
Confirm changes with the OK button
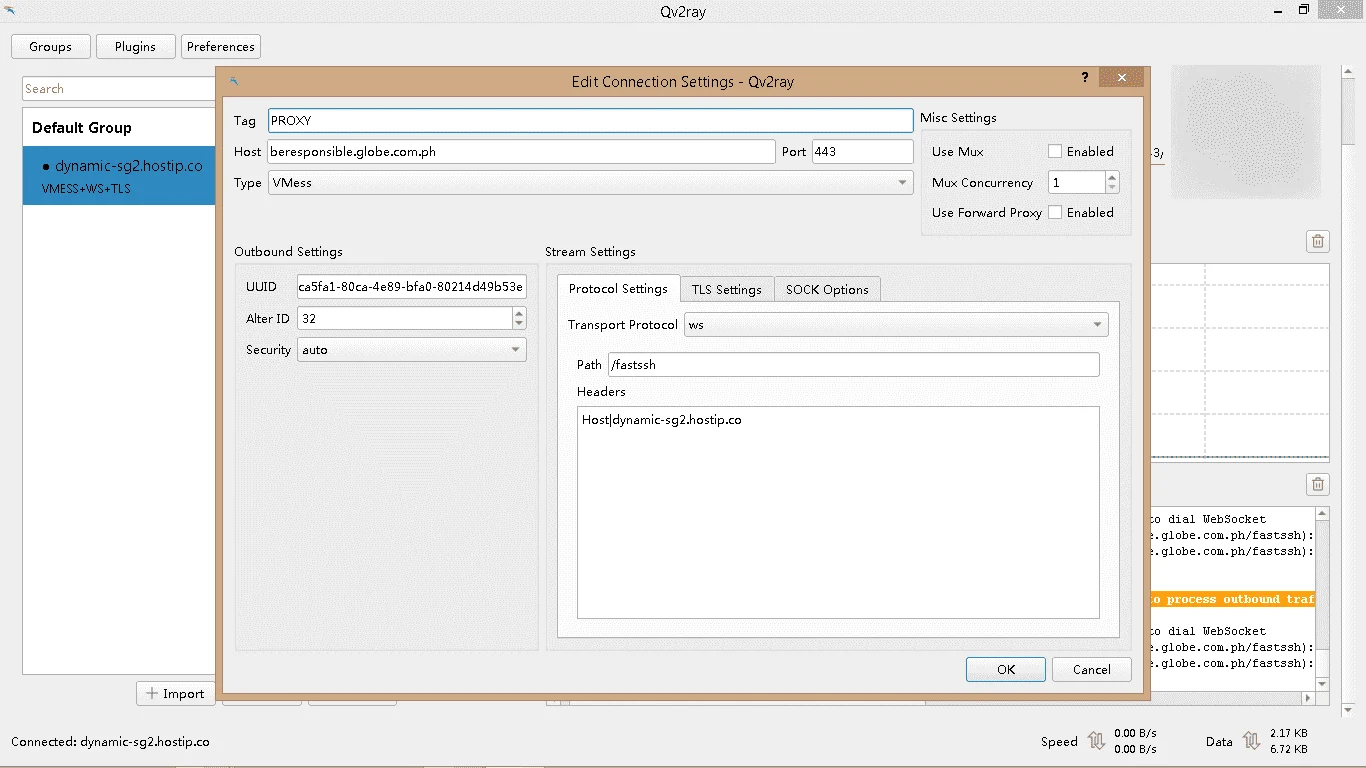1006,670
